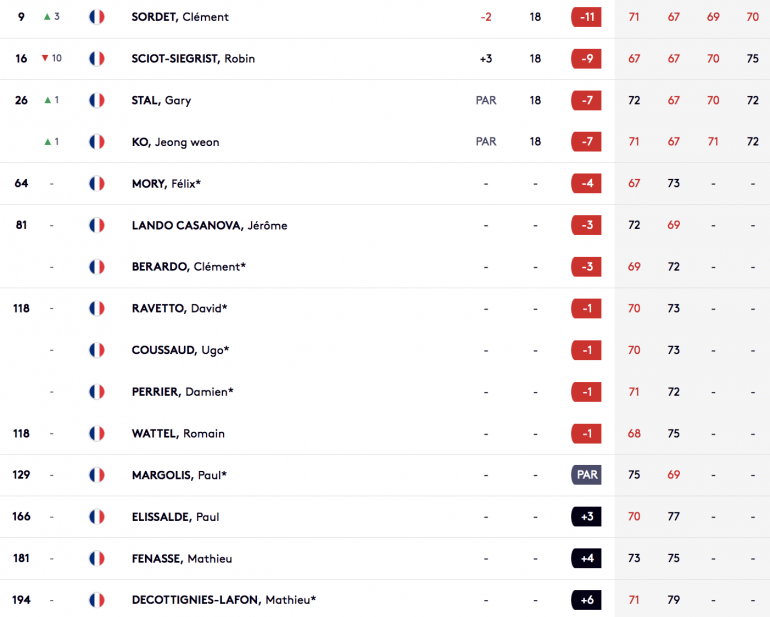Click the French flag next to SCIOT-SIEGRIST, Robin
The height and width of the screenshot is (617, 770).
tap(97, 58)
